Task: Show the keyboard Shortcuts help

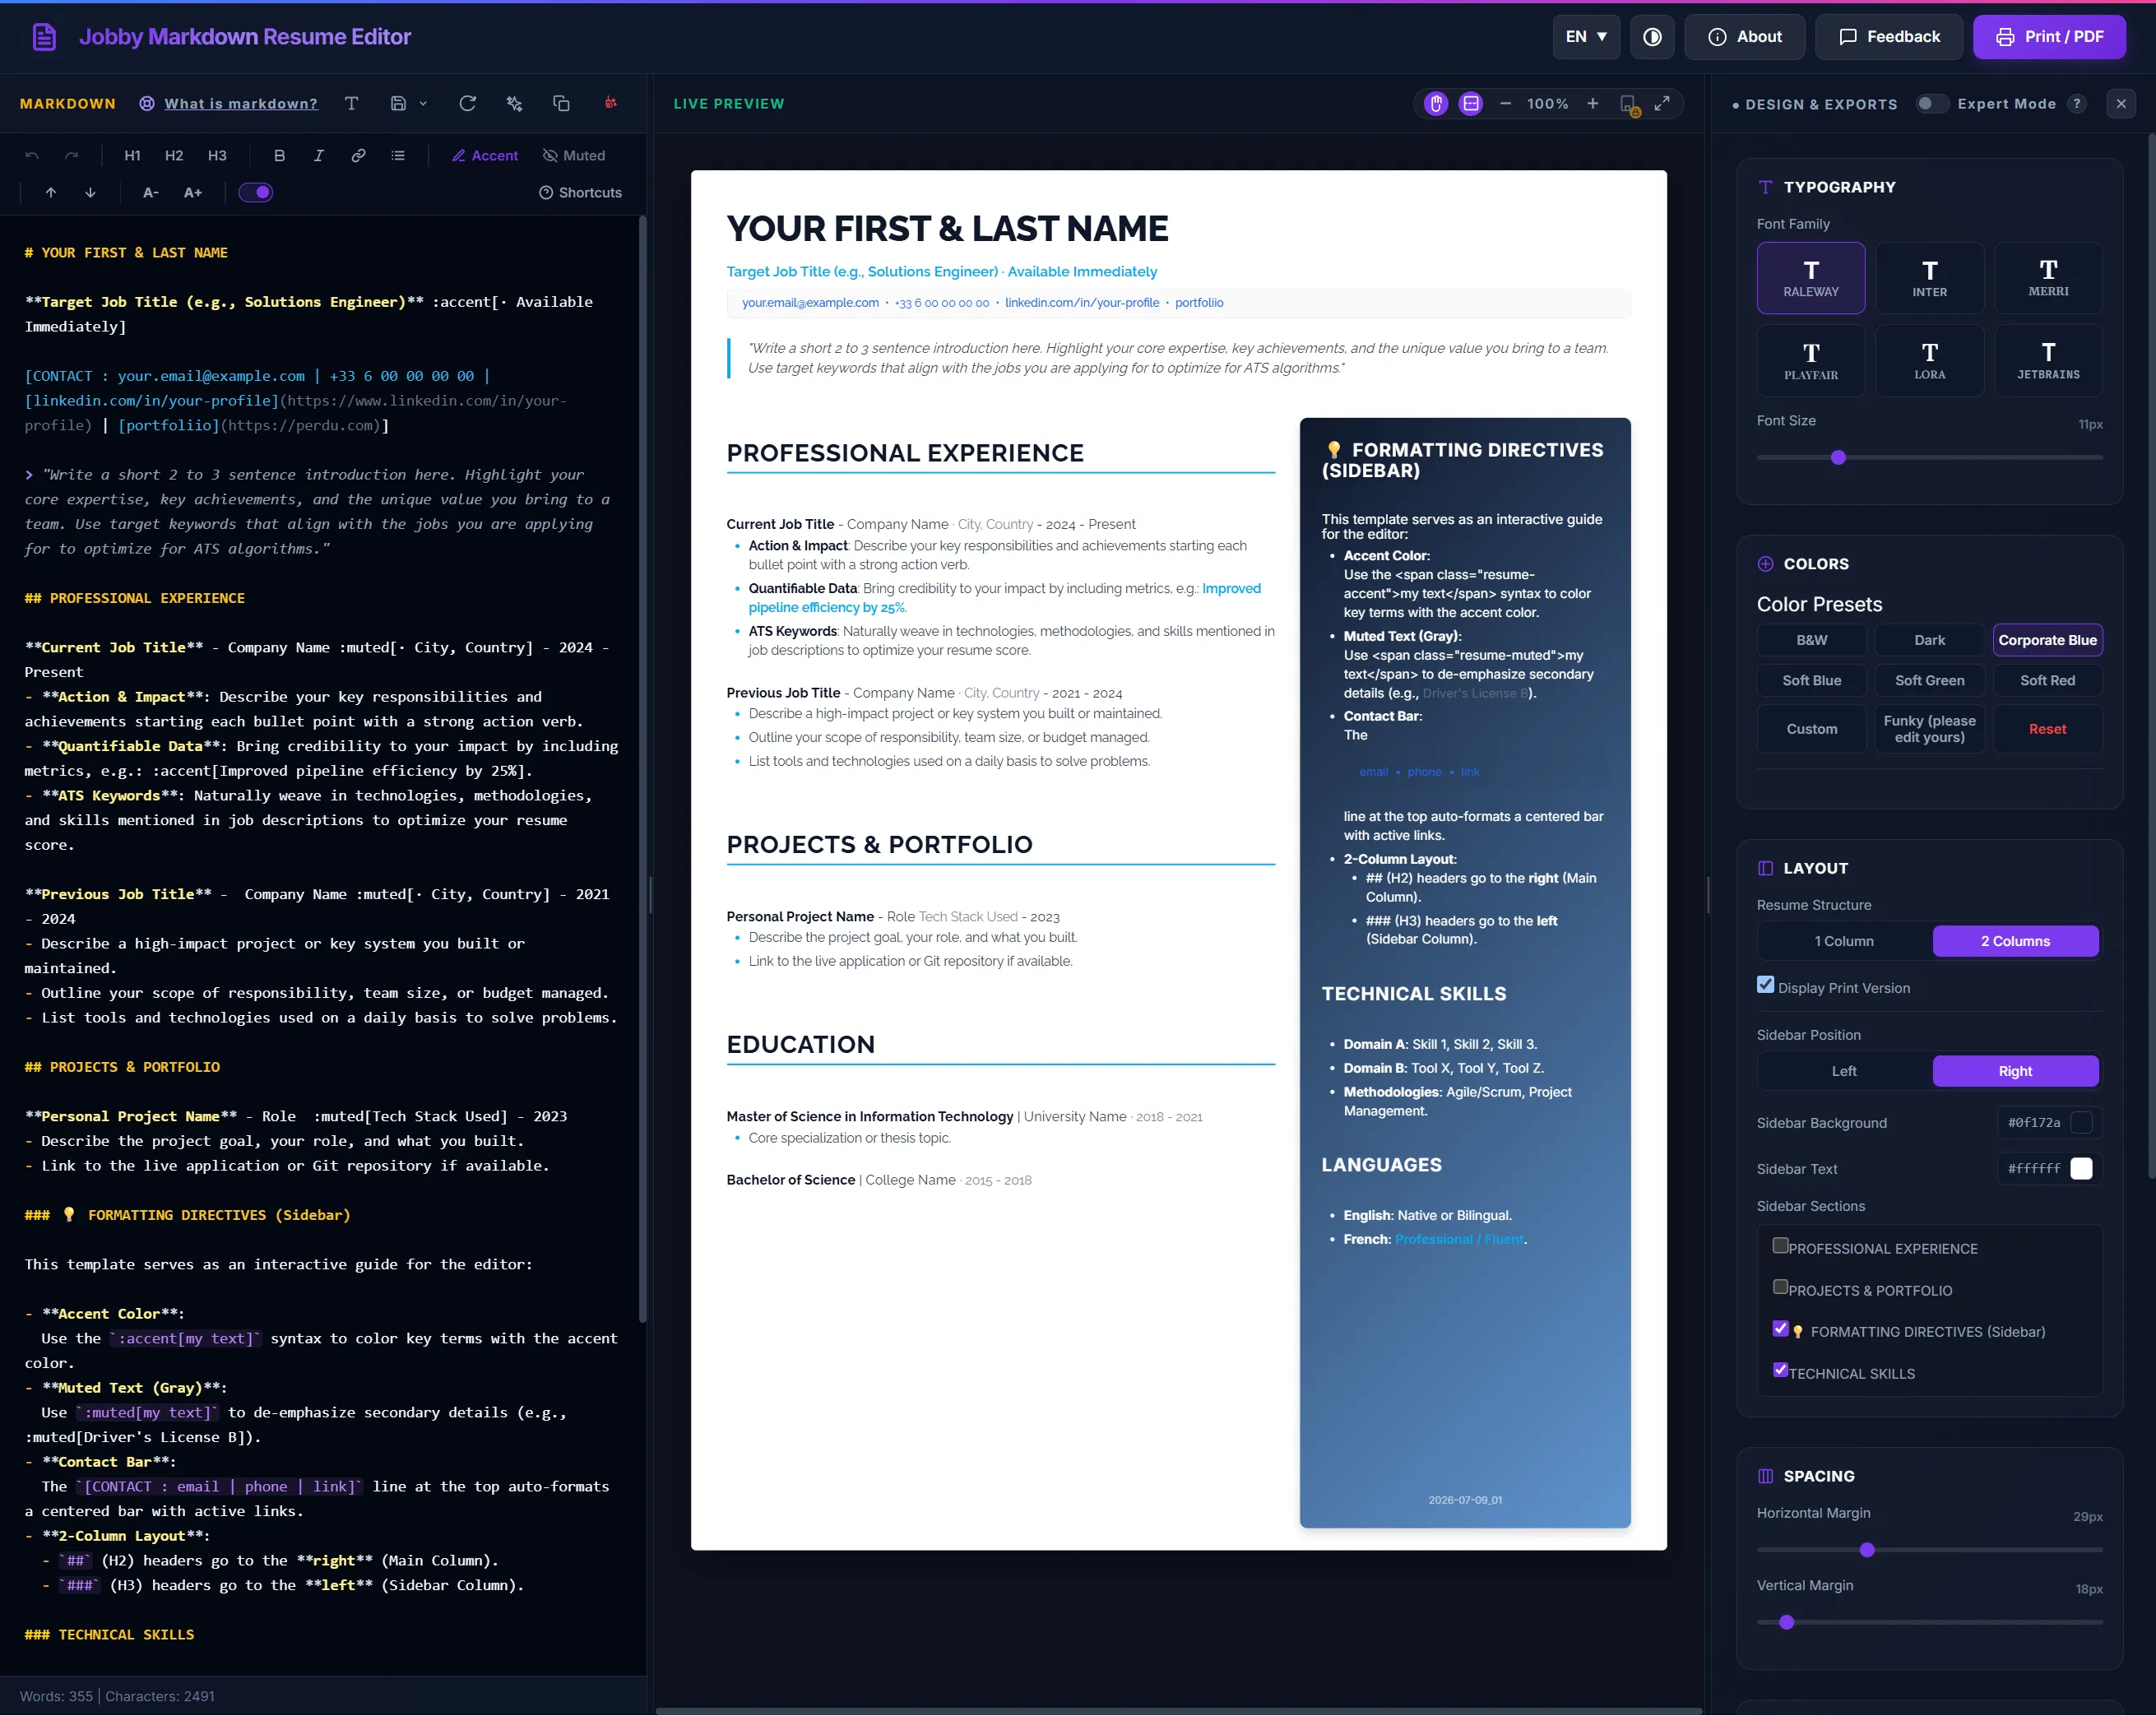Action: pyautogui.click(x=581, y=193)
